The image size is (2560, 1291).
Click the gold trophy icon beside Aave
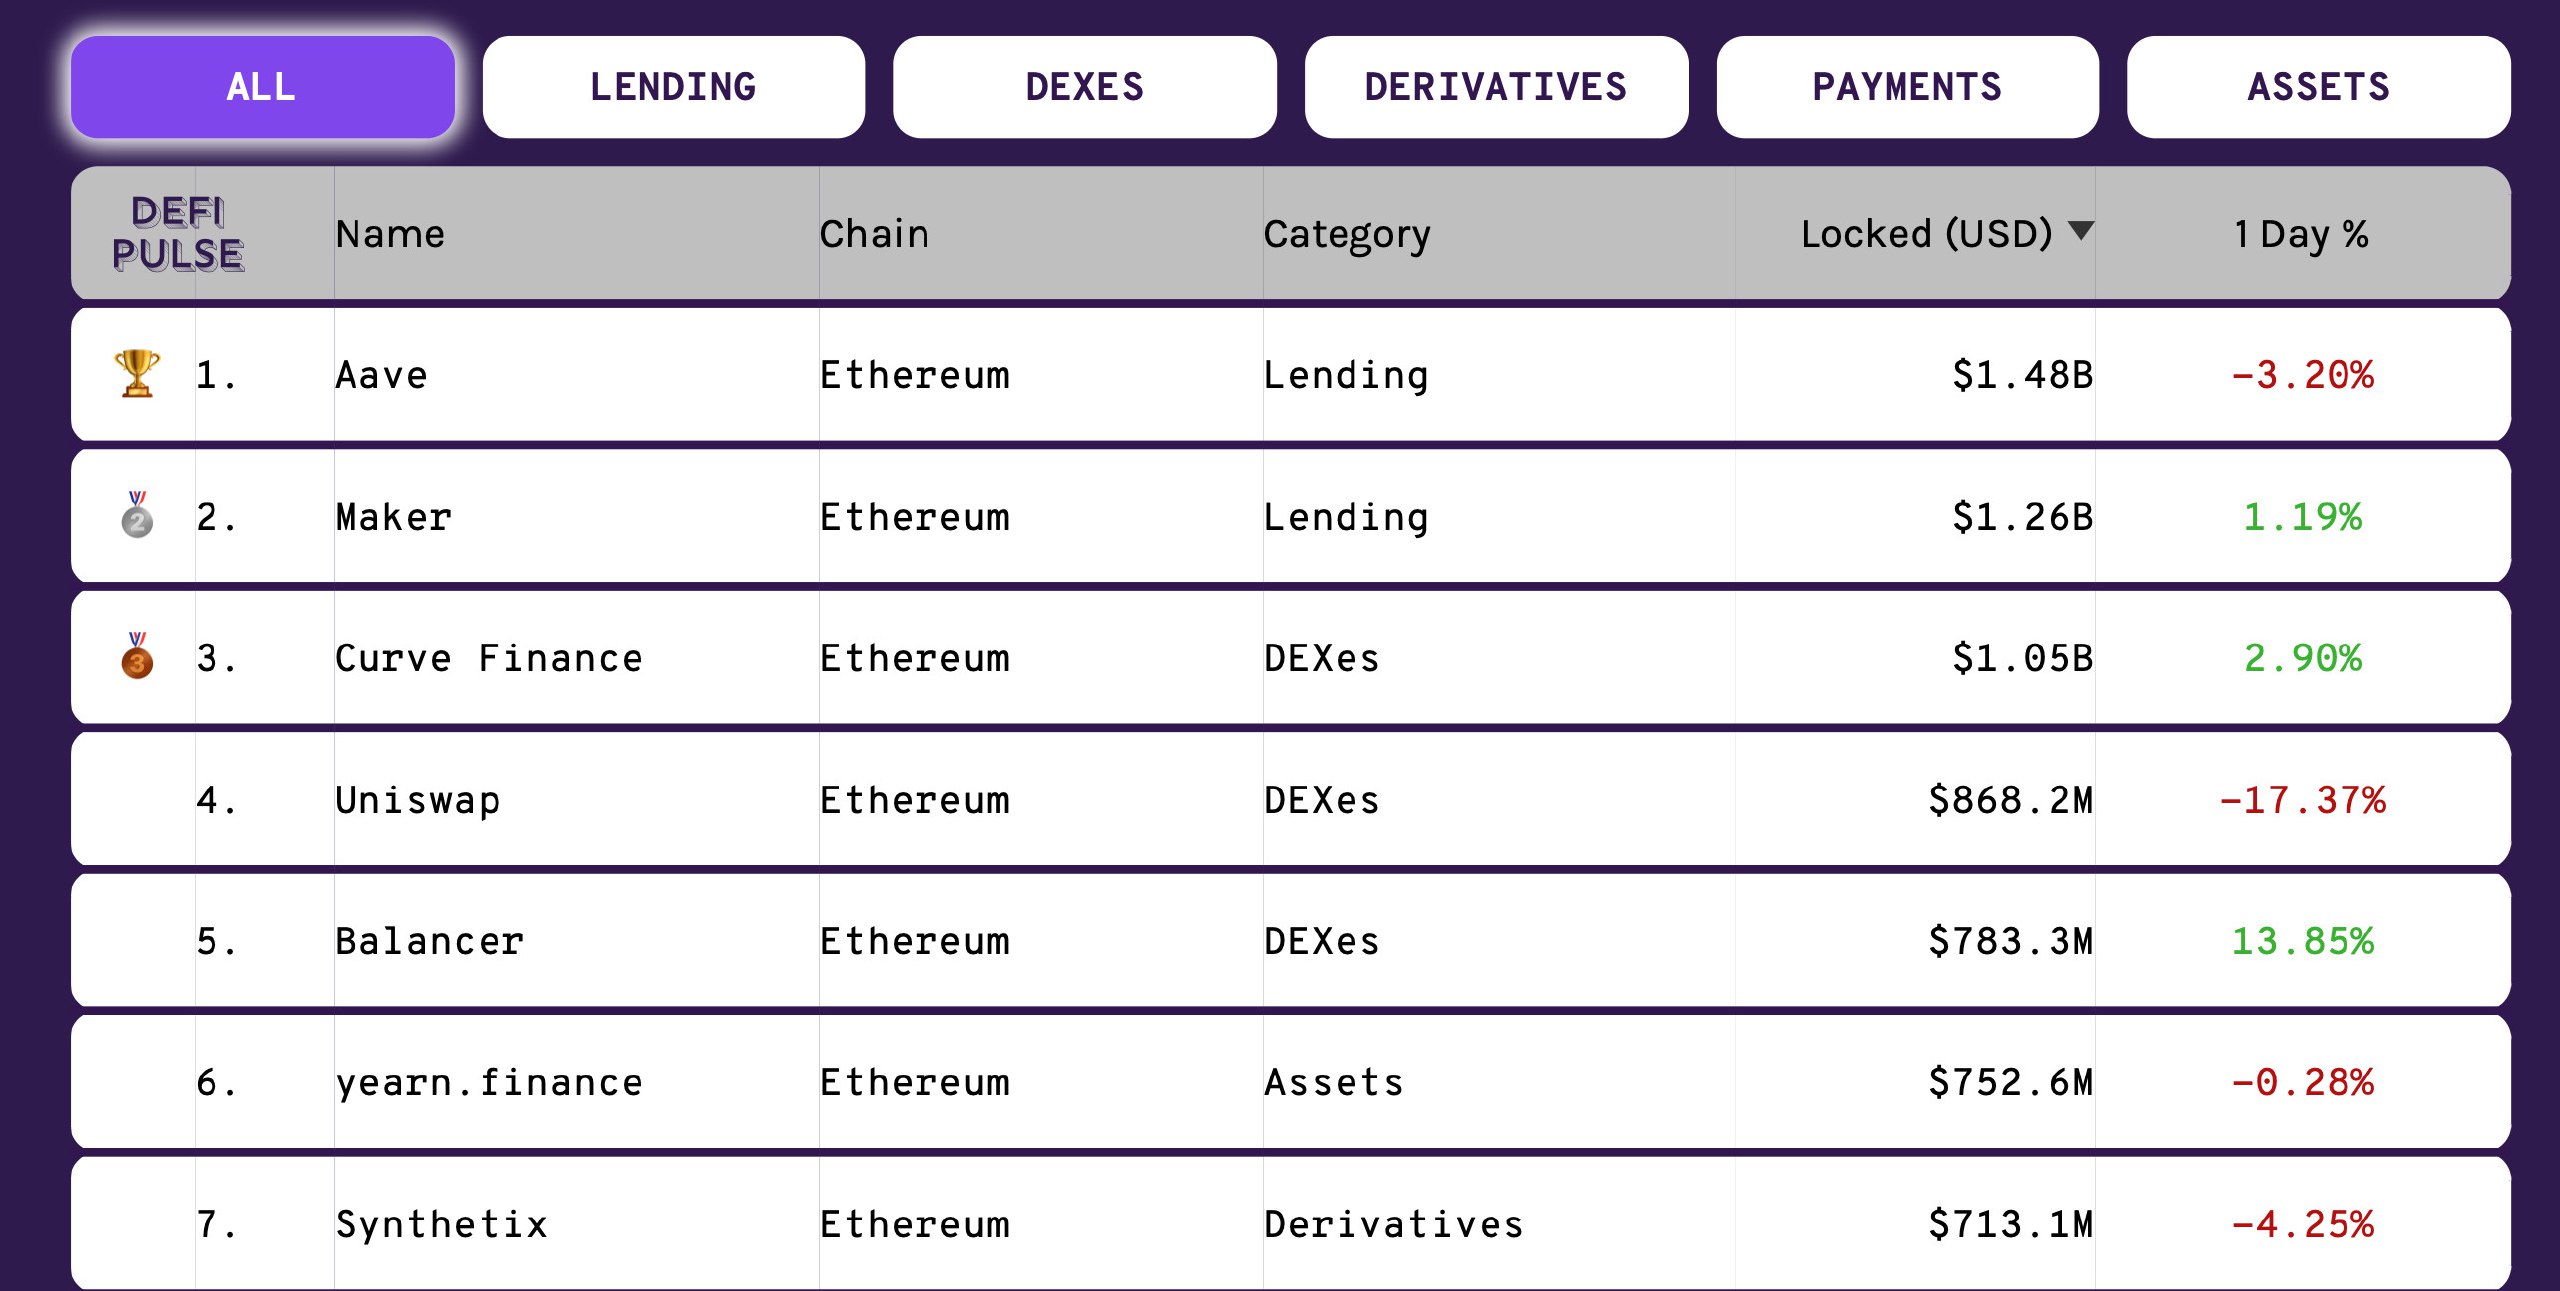pyautogui.click(x=137, y=374)
